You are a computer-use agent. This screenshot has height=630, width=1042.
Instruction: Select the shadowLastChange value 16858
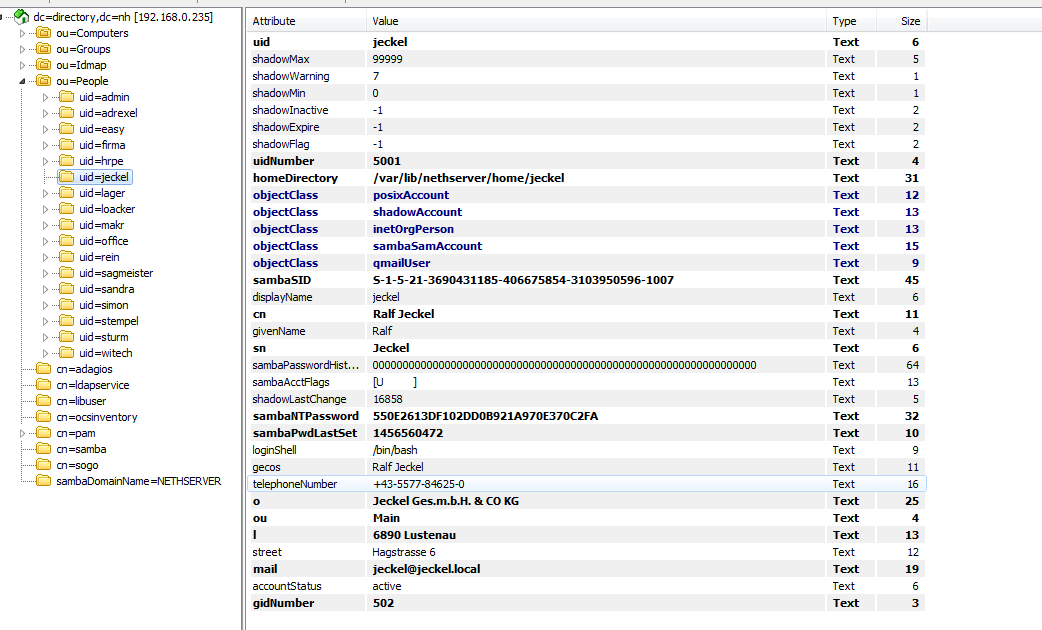pyautogui.click(x=387, y=399)
